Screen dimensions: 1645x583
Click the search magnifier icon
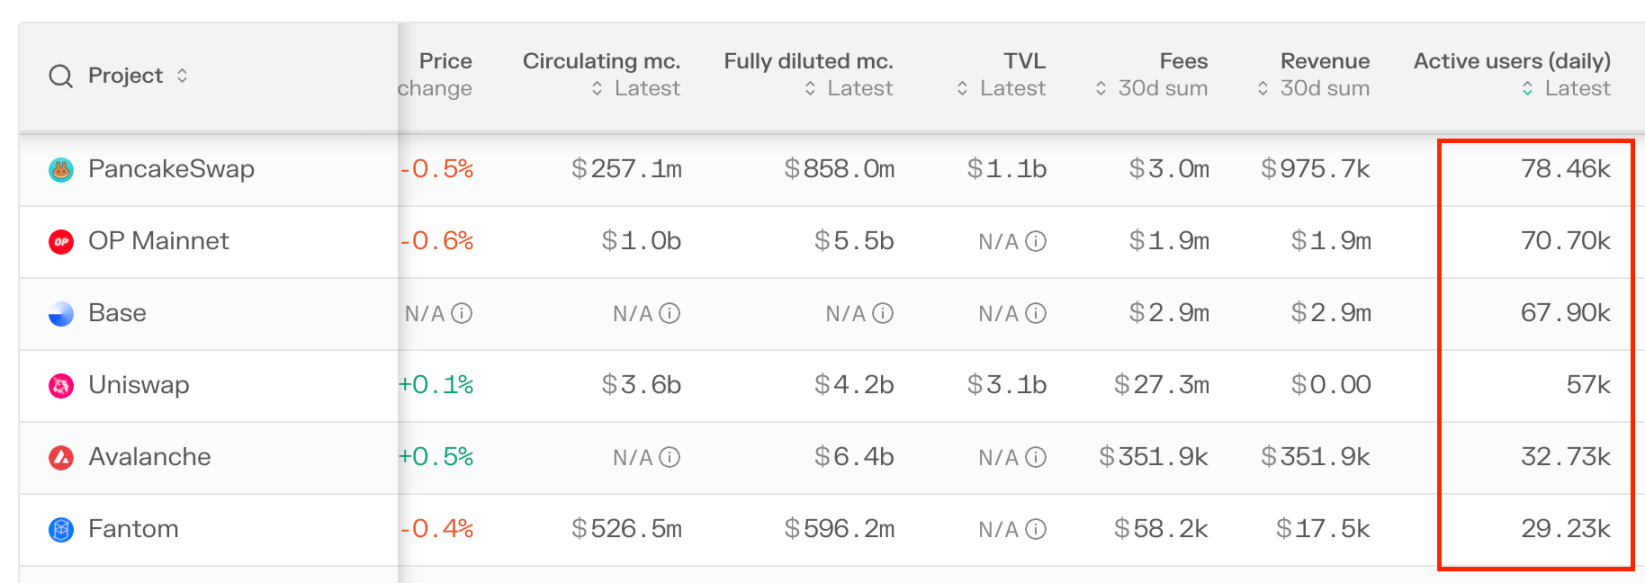[61, 76]
